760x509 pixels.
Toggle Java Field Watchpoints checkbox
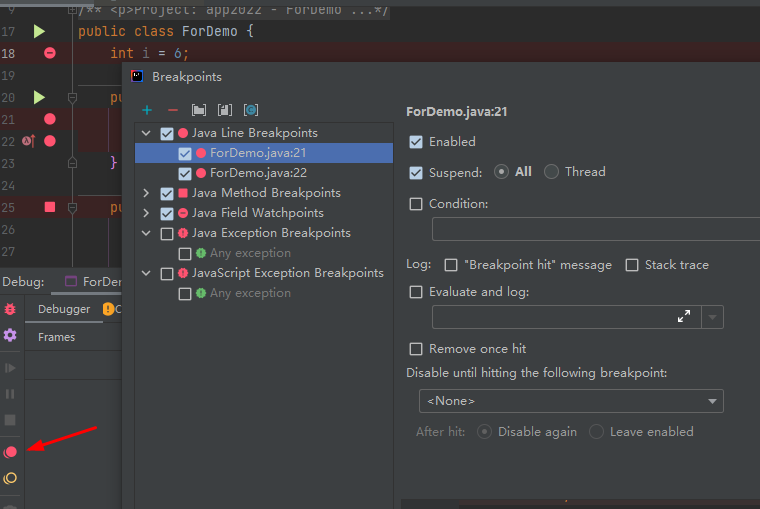point(167,213)
